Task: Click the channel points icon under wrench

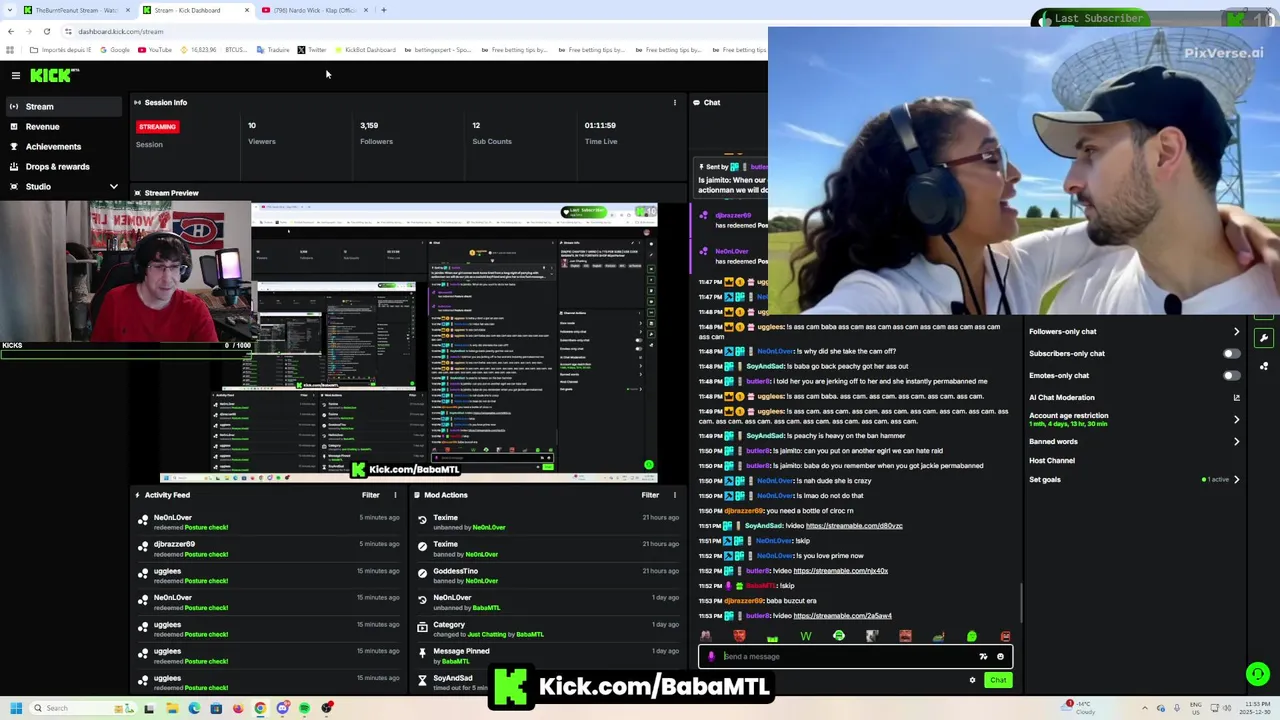Action: pyautogui.click(x=1264, y=366)
